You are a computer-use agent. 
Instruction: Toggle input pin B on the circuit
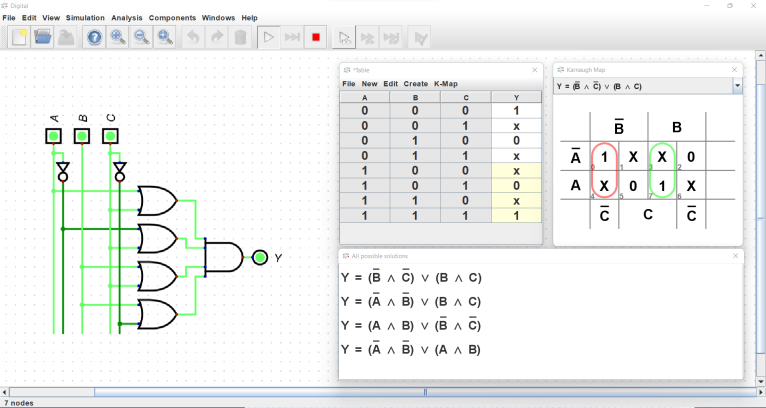pos(82,135)
